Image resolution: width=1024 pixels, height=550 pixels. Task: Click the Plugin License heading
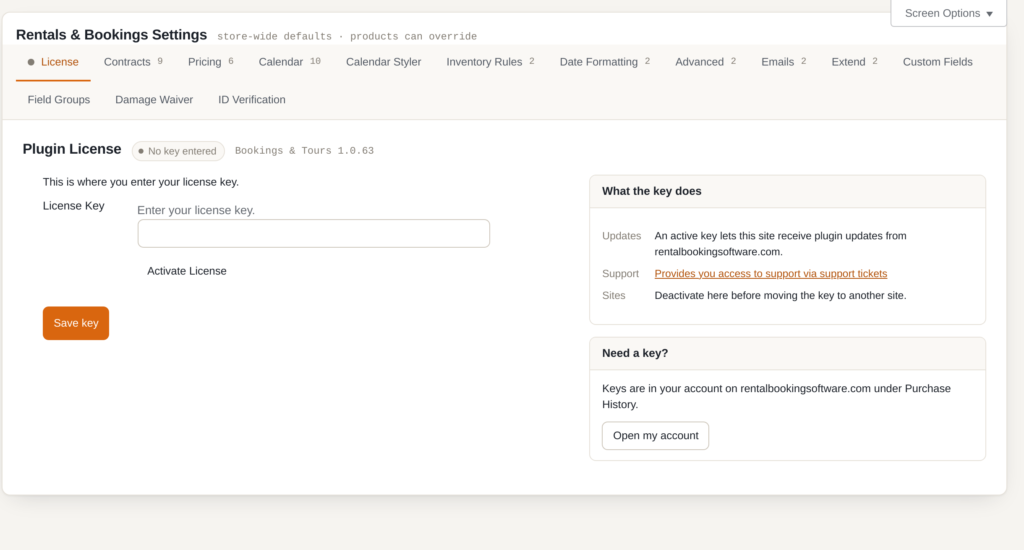pos(72,149)
